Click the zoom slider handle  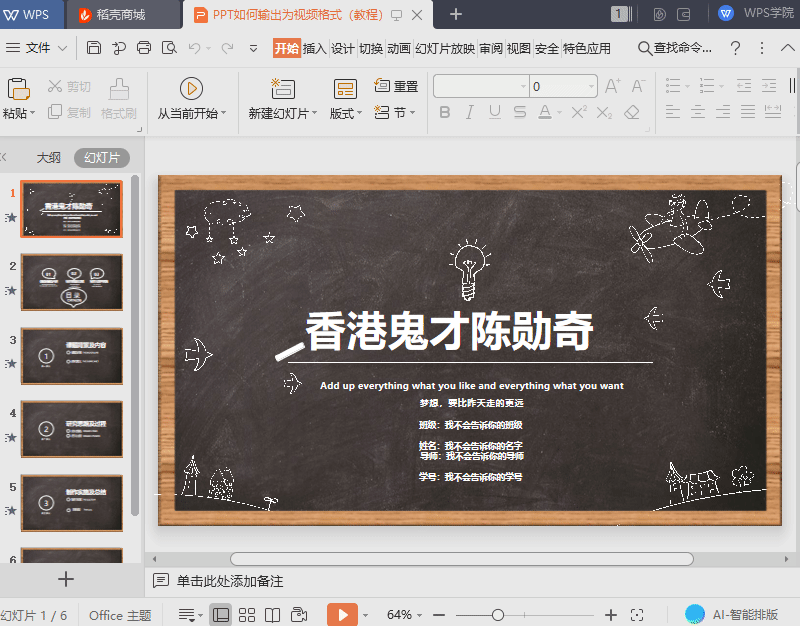click(x=498, y=614)
